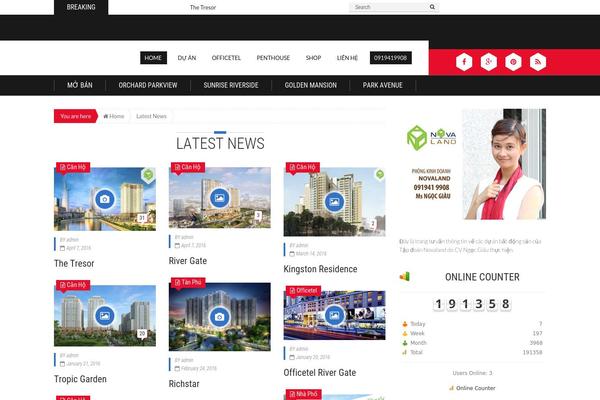This screenshot has height=400, width=600.
Task: Click the Căn Hộ tag on Tropic Garden
Action: (73, 285)
